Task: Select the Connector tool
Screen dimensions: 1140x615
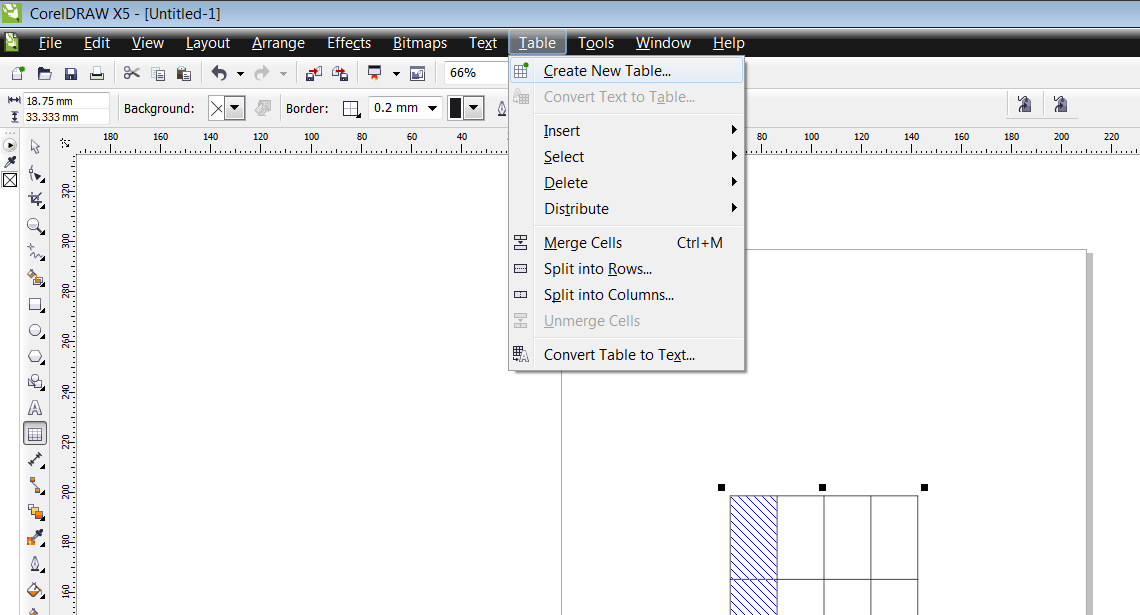Action: [35, 486]
